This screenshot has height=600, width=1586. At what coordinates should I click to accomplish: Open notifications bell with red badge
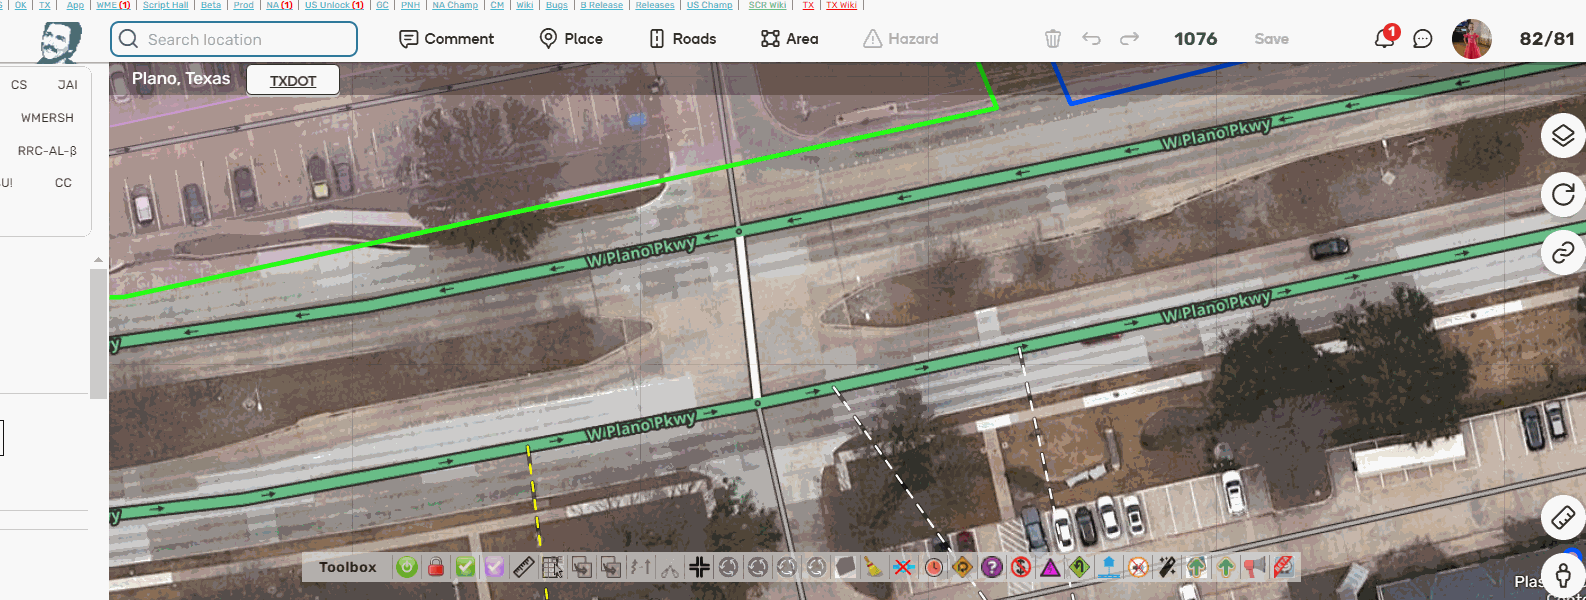click(x=1385, y=38)
